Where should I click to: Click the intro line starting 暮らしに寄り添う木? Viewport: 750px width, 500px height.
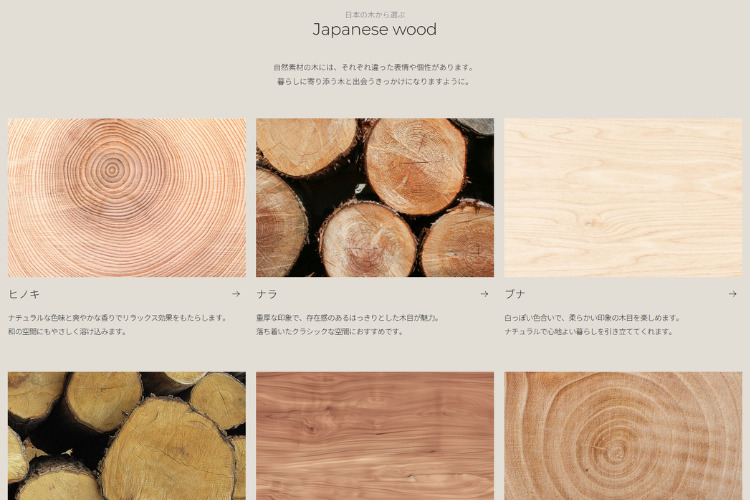[x=375, y=81]
